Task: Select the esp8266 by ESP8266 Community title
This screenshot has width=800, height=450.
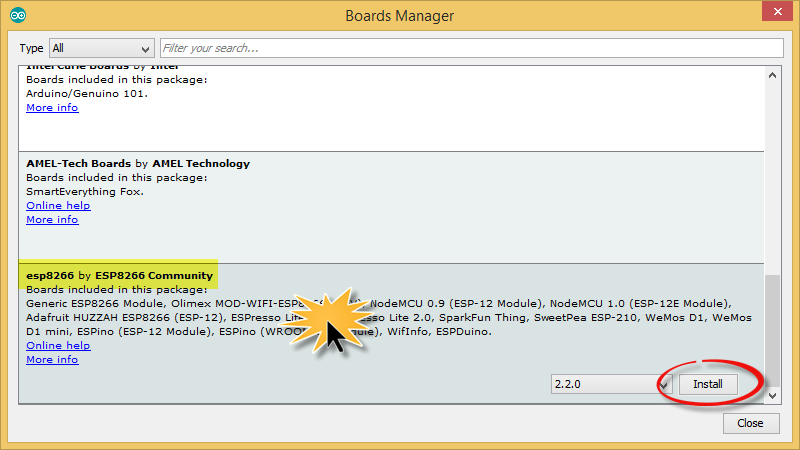Action: pos(119,276)
